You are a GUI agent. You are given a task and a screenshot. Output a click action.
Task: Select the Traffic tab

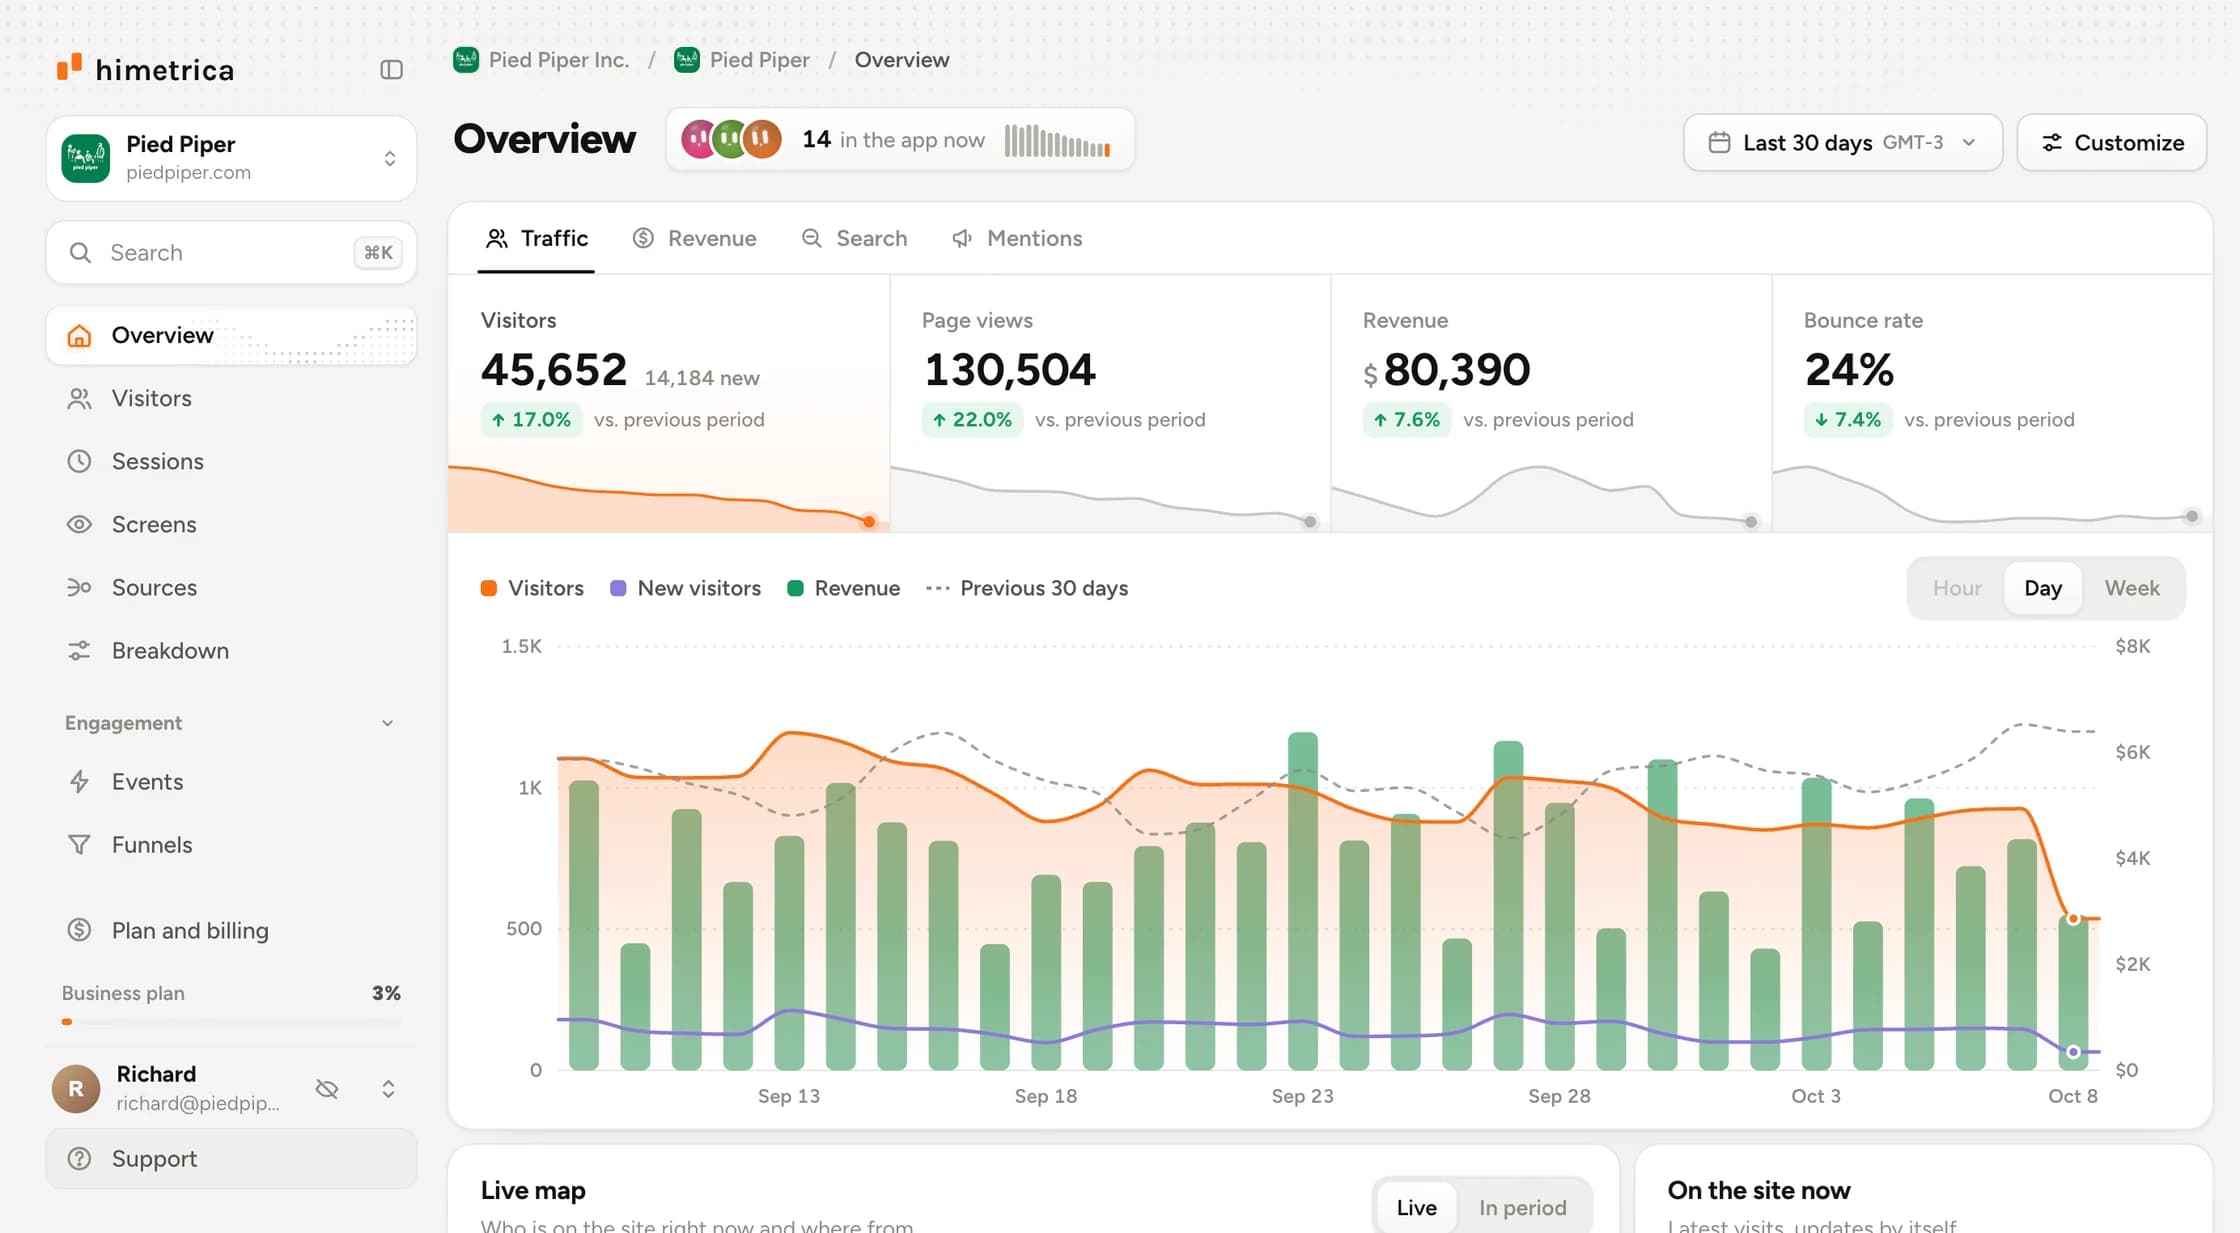[537, 238]
